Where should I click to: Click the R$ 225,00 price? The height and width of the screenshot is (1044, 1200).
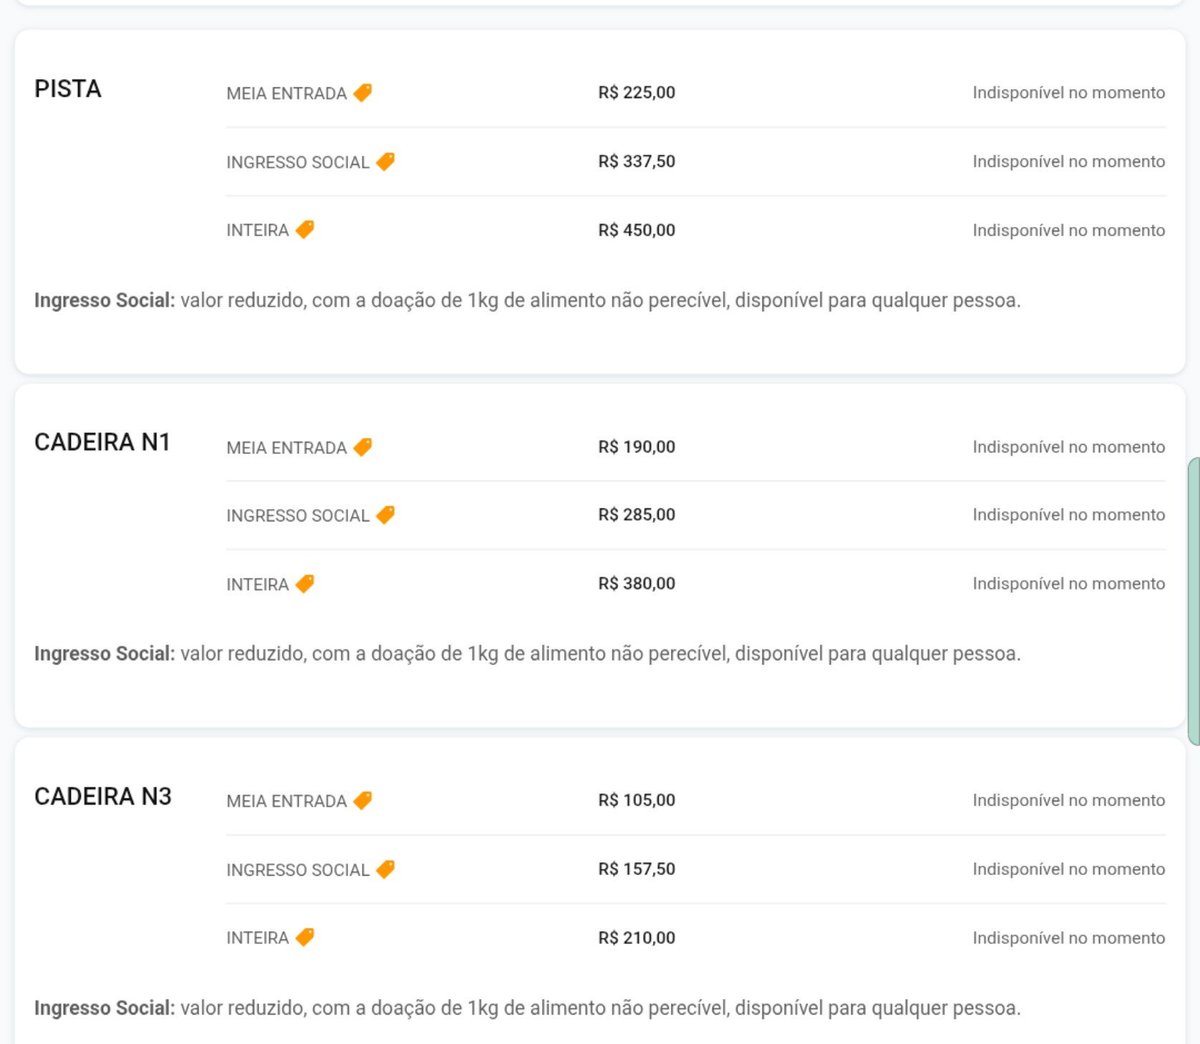637,92
